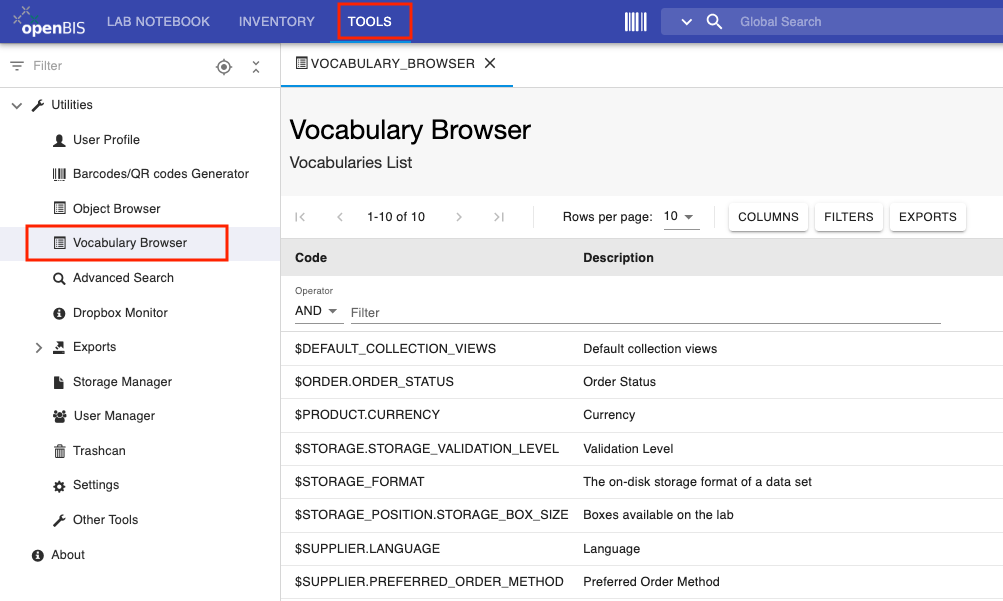Click the Advanced Search magnifier icon
1003x601 pixels.
[x=59, y=278]
